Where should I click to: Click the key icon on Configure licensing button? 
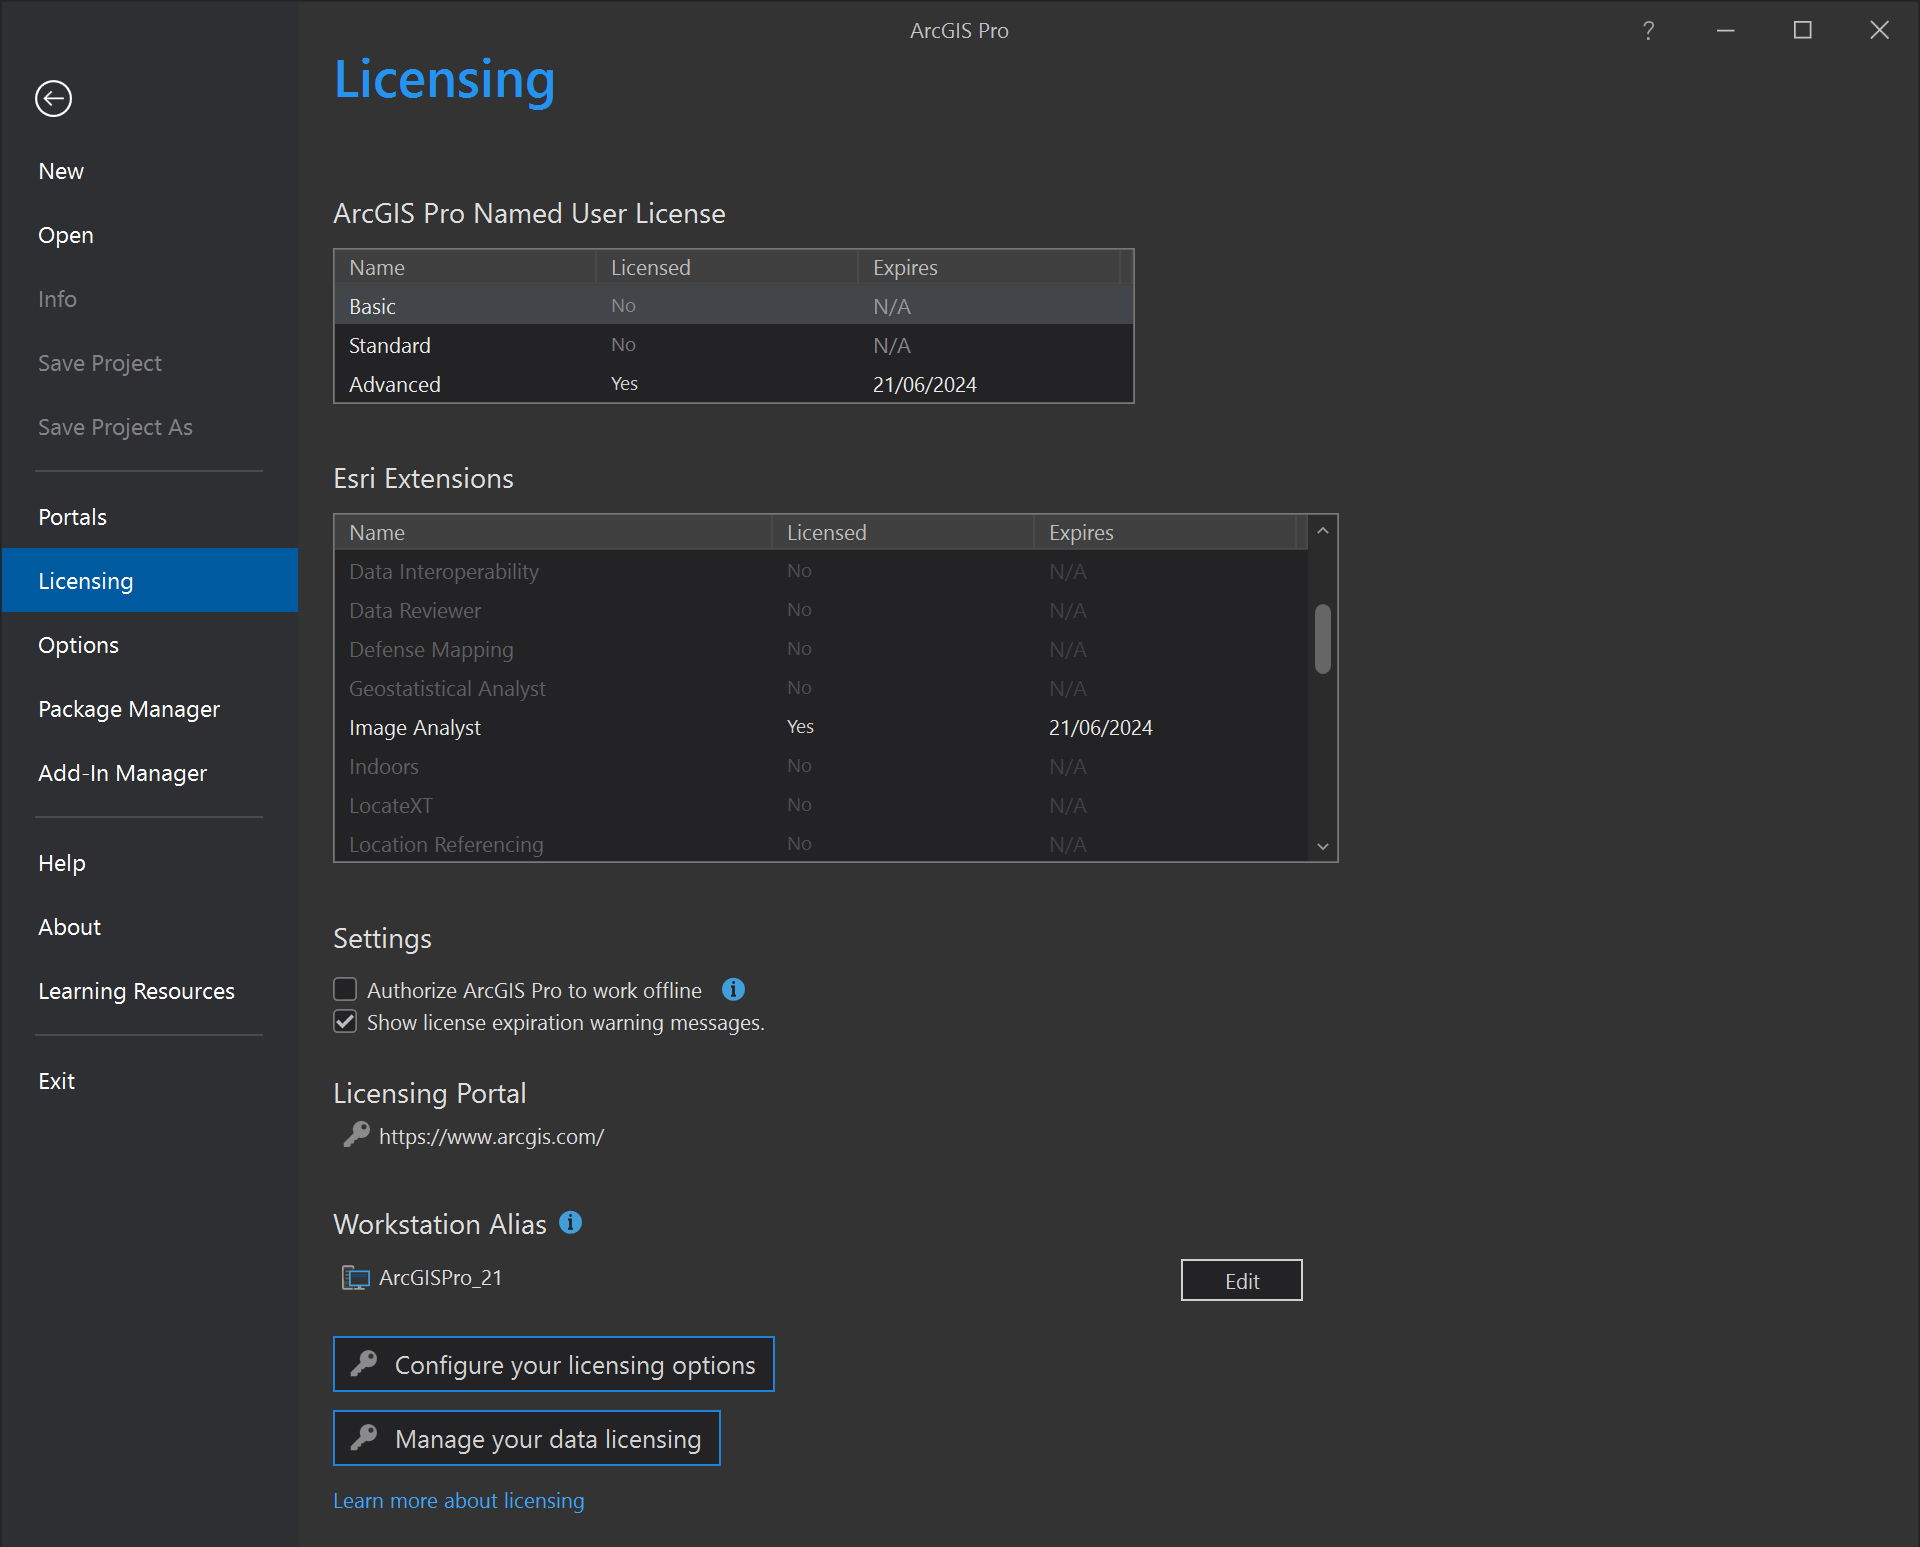(364, 1363)
